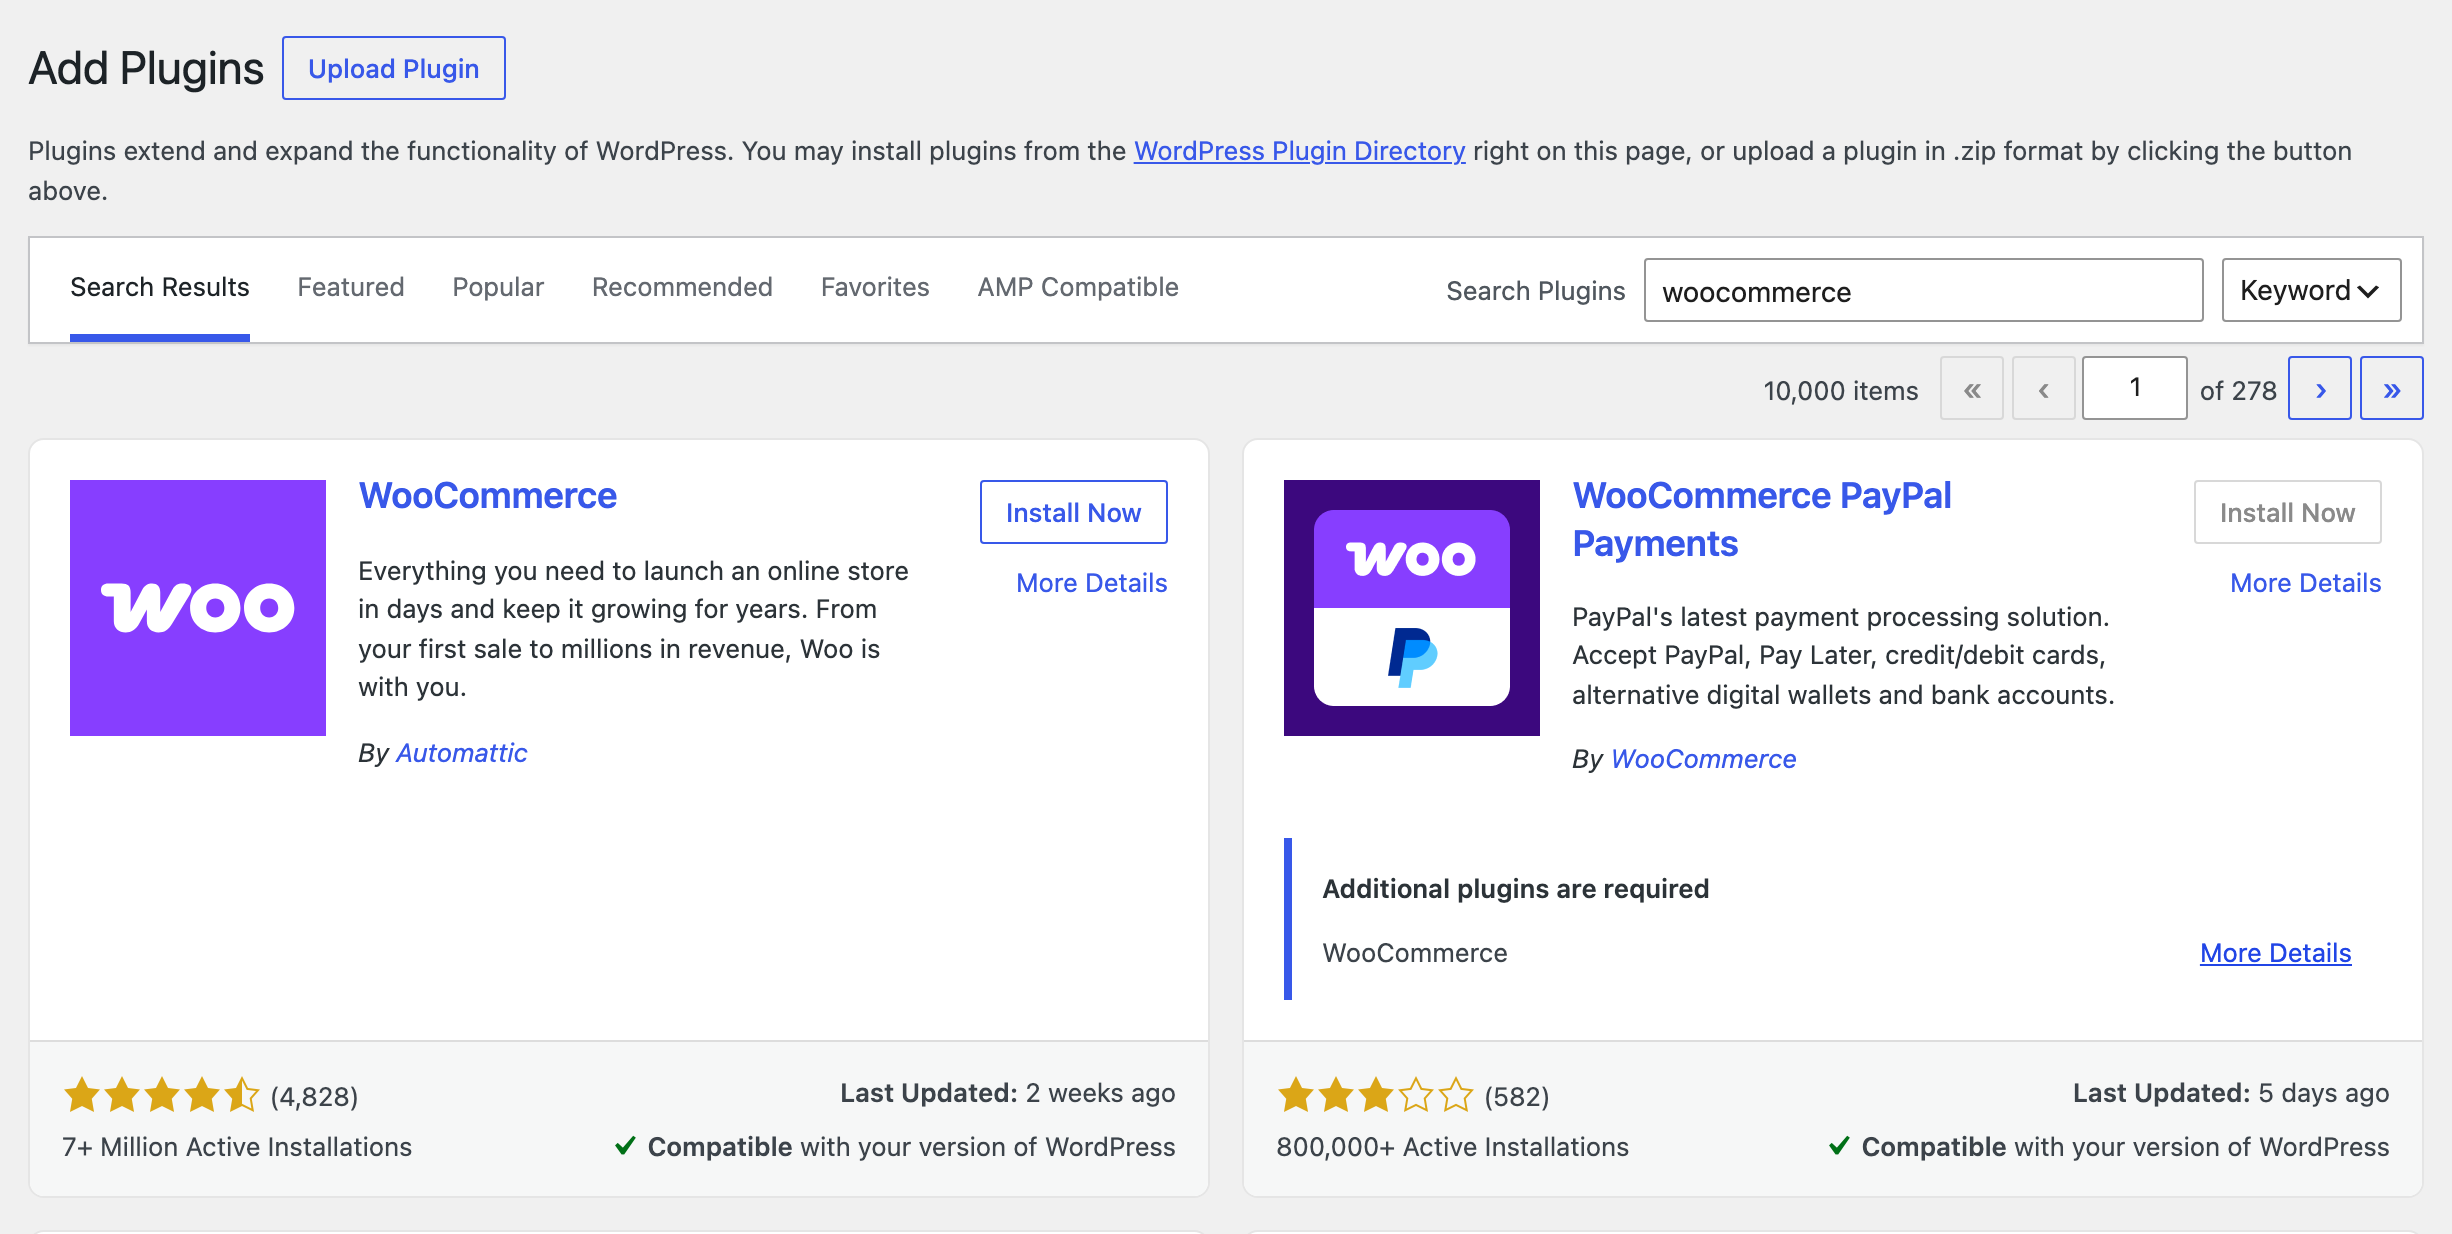Viewport: 2452px width, 1234px height.
Task: Open the WooCommerce purple woo logo thumbnail
Action: click(198, 608)
